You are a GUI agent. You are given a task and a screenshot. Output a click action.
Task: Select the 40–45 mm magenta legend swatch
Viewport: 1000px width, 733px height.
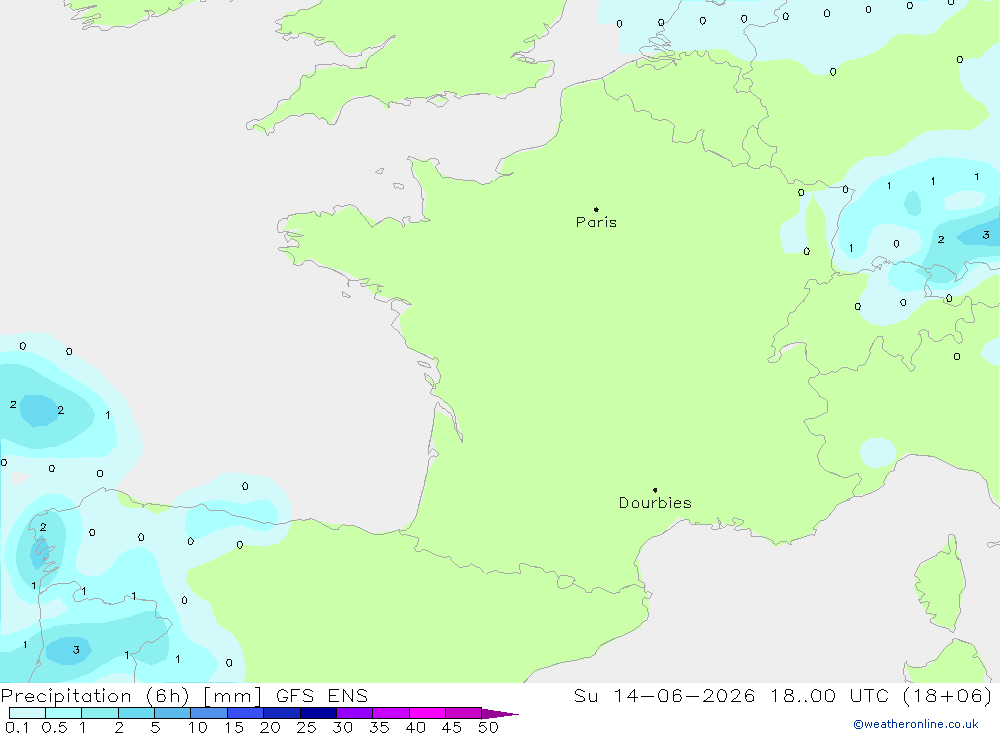coord(427,713)
